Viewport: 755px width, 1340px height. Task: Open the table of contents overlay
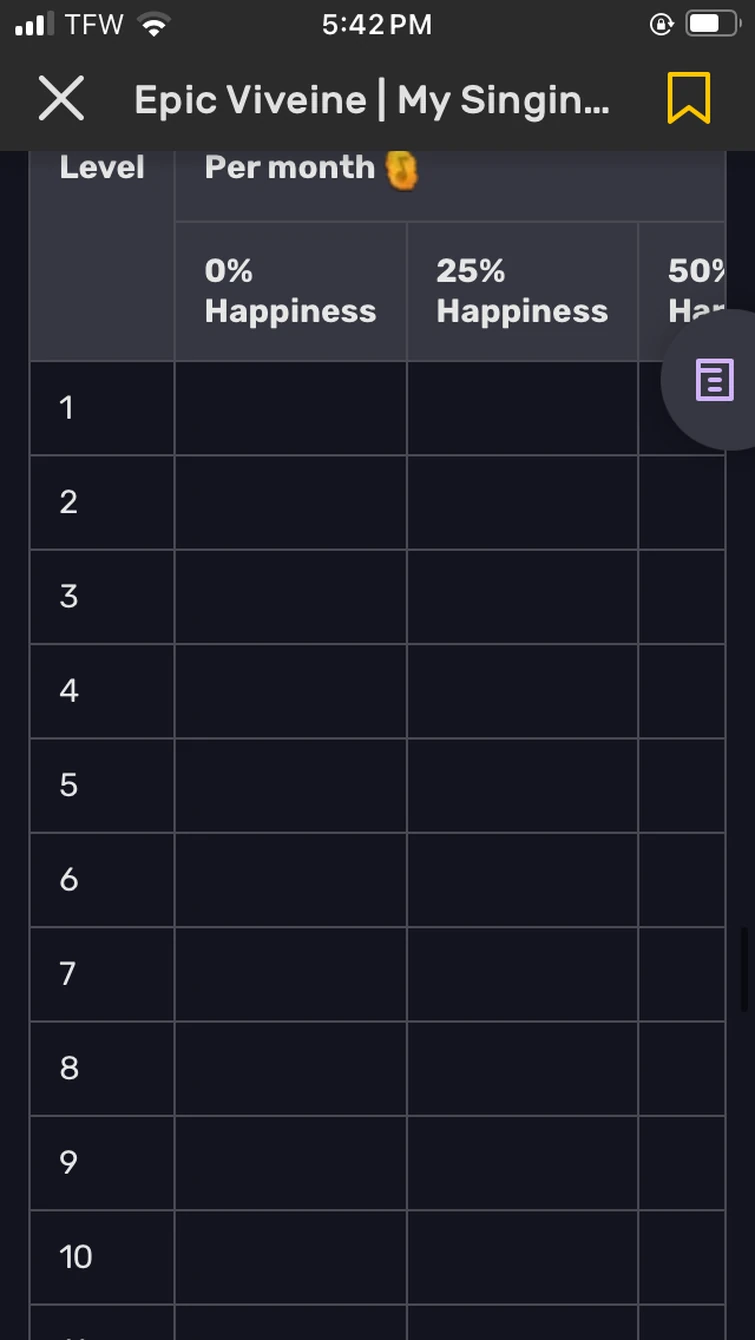[x=714, y=380]
